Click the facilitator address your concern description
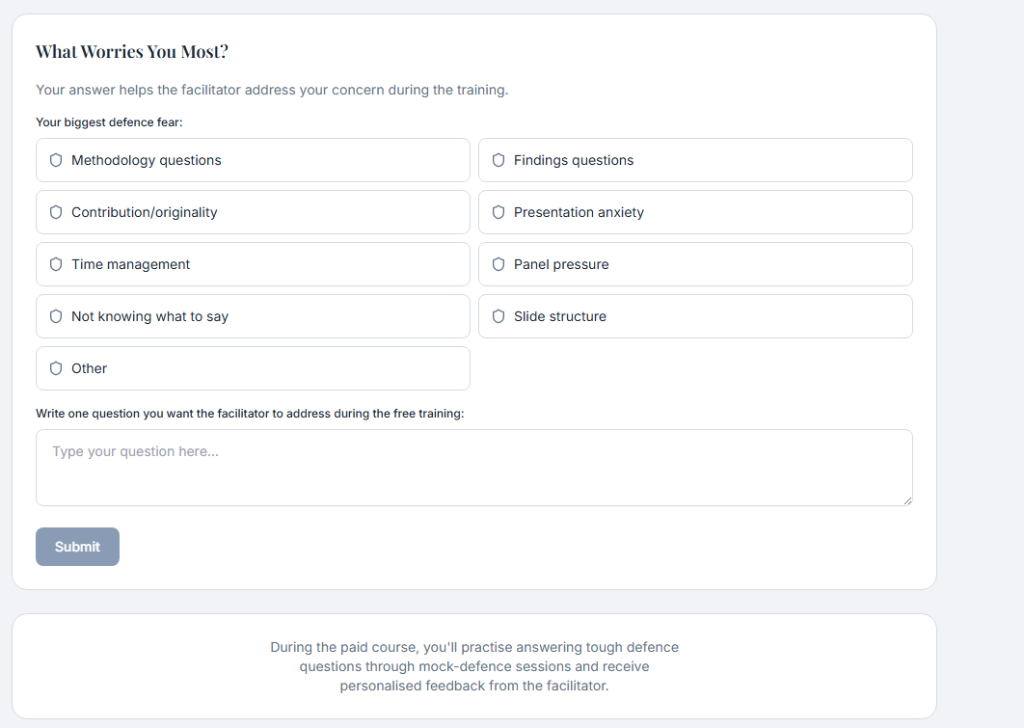The height and width of the screenshot is (728, 1024). [272, 89]
